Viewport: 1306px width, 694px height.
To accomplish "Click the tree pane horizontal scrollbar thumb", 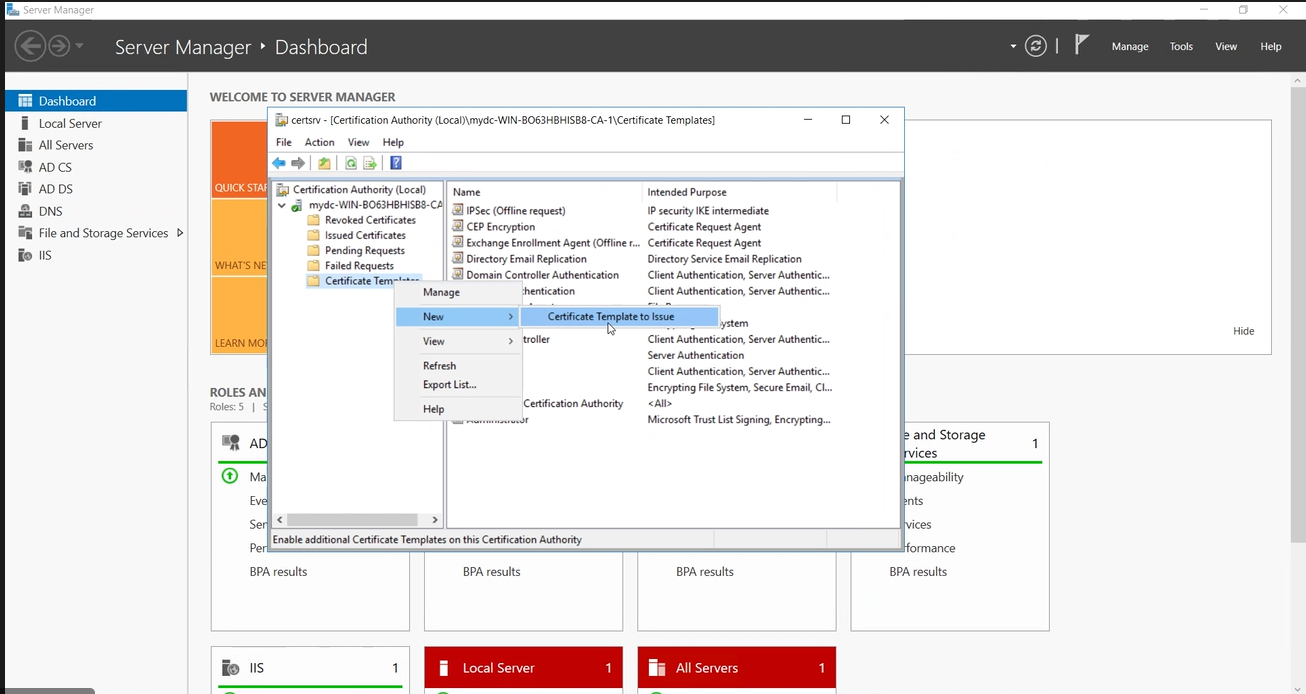I will point(352,520).
